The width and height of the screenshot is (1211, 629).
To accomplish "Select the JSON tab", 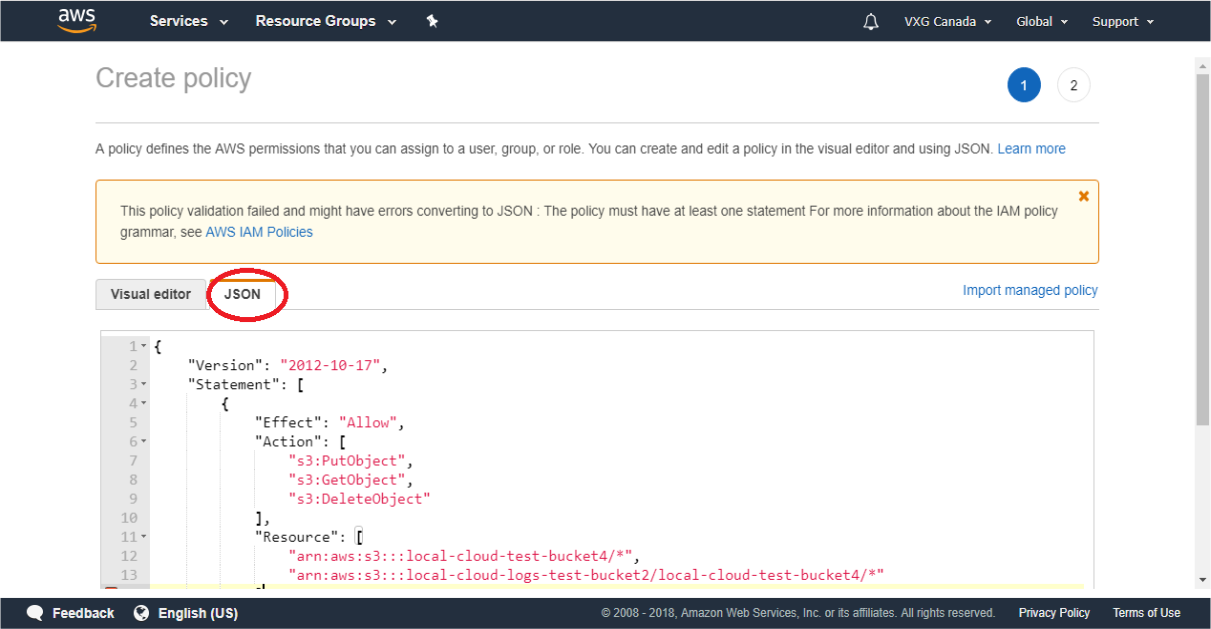I will tap(242, 294).
